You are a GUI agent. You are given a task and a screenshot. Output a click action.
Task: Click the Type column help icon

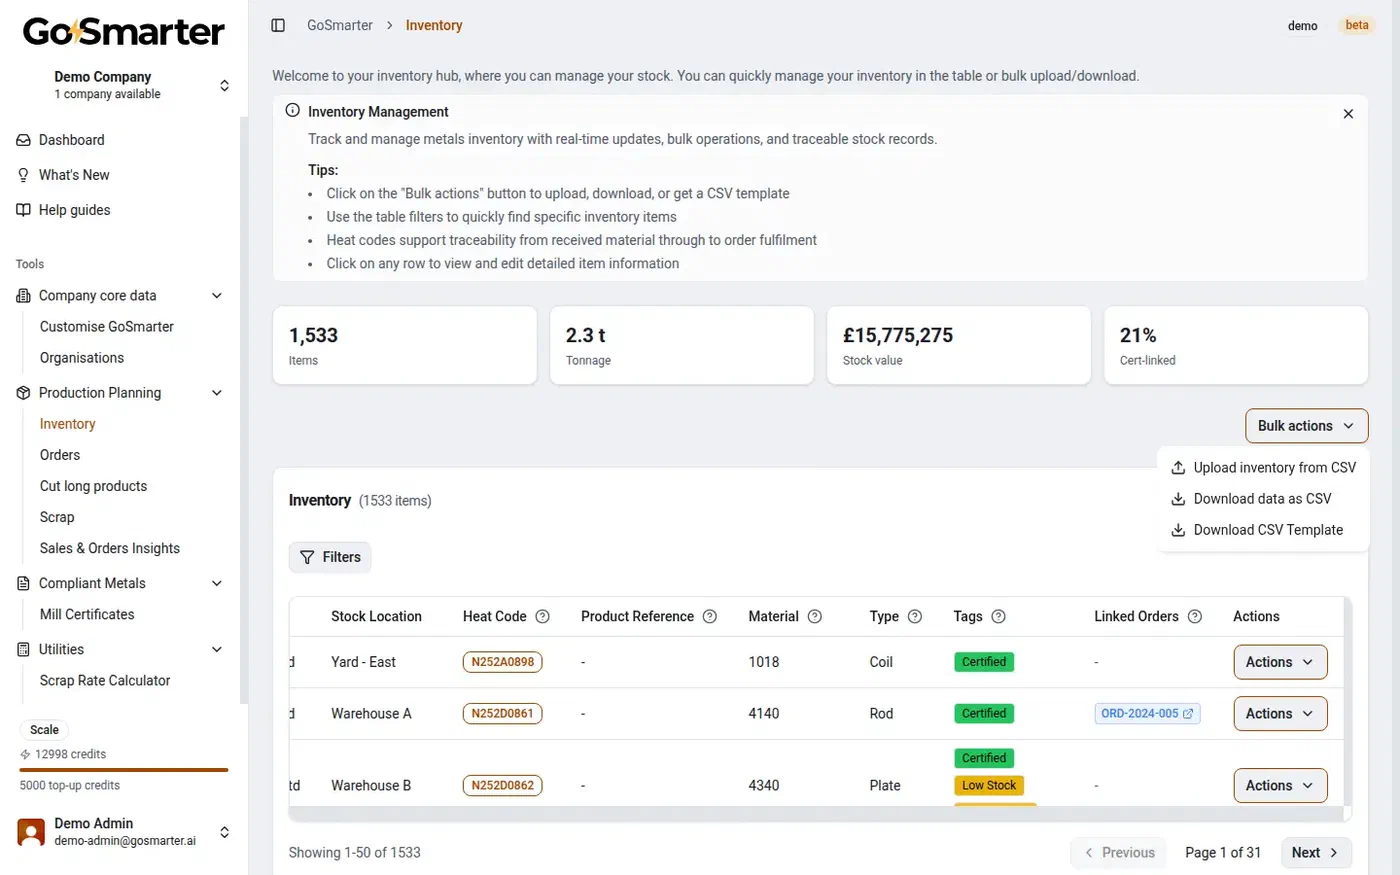(x=915, y=616)
